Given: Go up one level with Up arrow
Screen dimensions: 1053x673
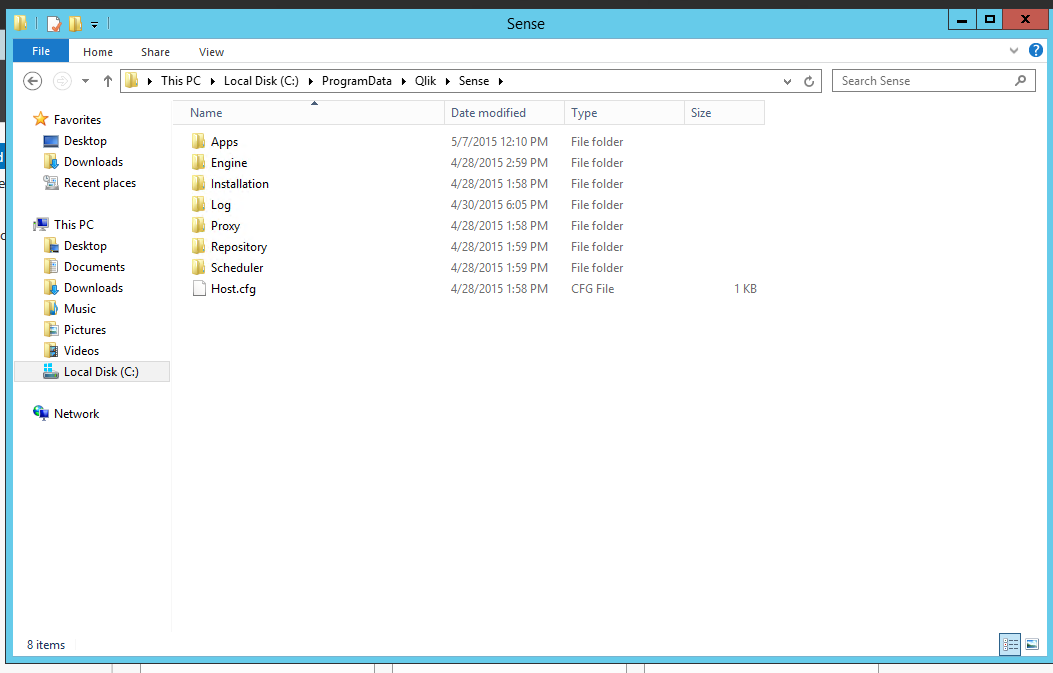Looking at the screenshot, I should coord(107,81).
